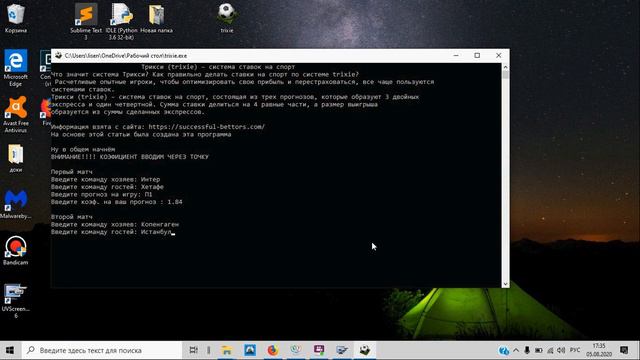The width and height of the screenshot is (640, 360).
Task: Open the help tray icon with question mark
Action: pyautogui.click(x=504, y=351)
